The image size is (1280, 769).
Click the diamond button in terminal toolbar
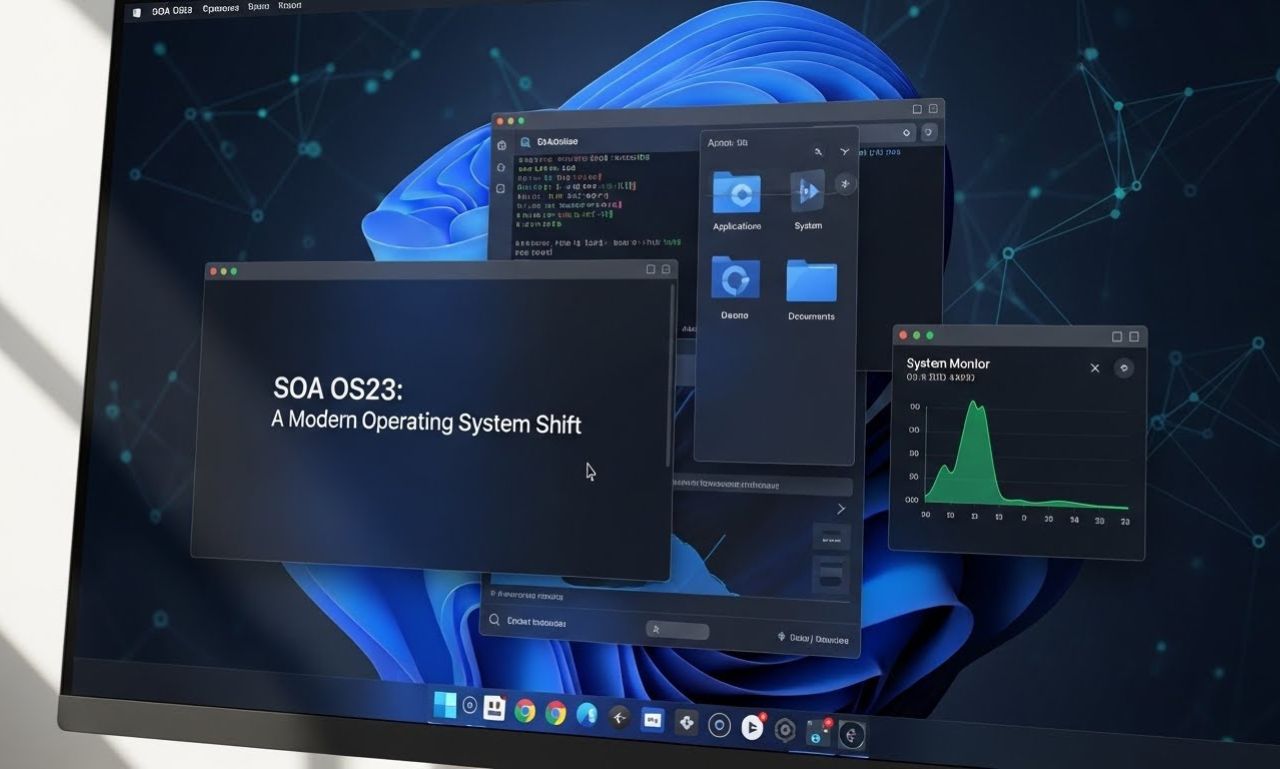pyautogui.click(x=906, y=133)
